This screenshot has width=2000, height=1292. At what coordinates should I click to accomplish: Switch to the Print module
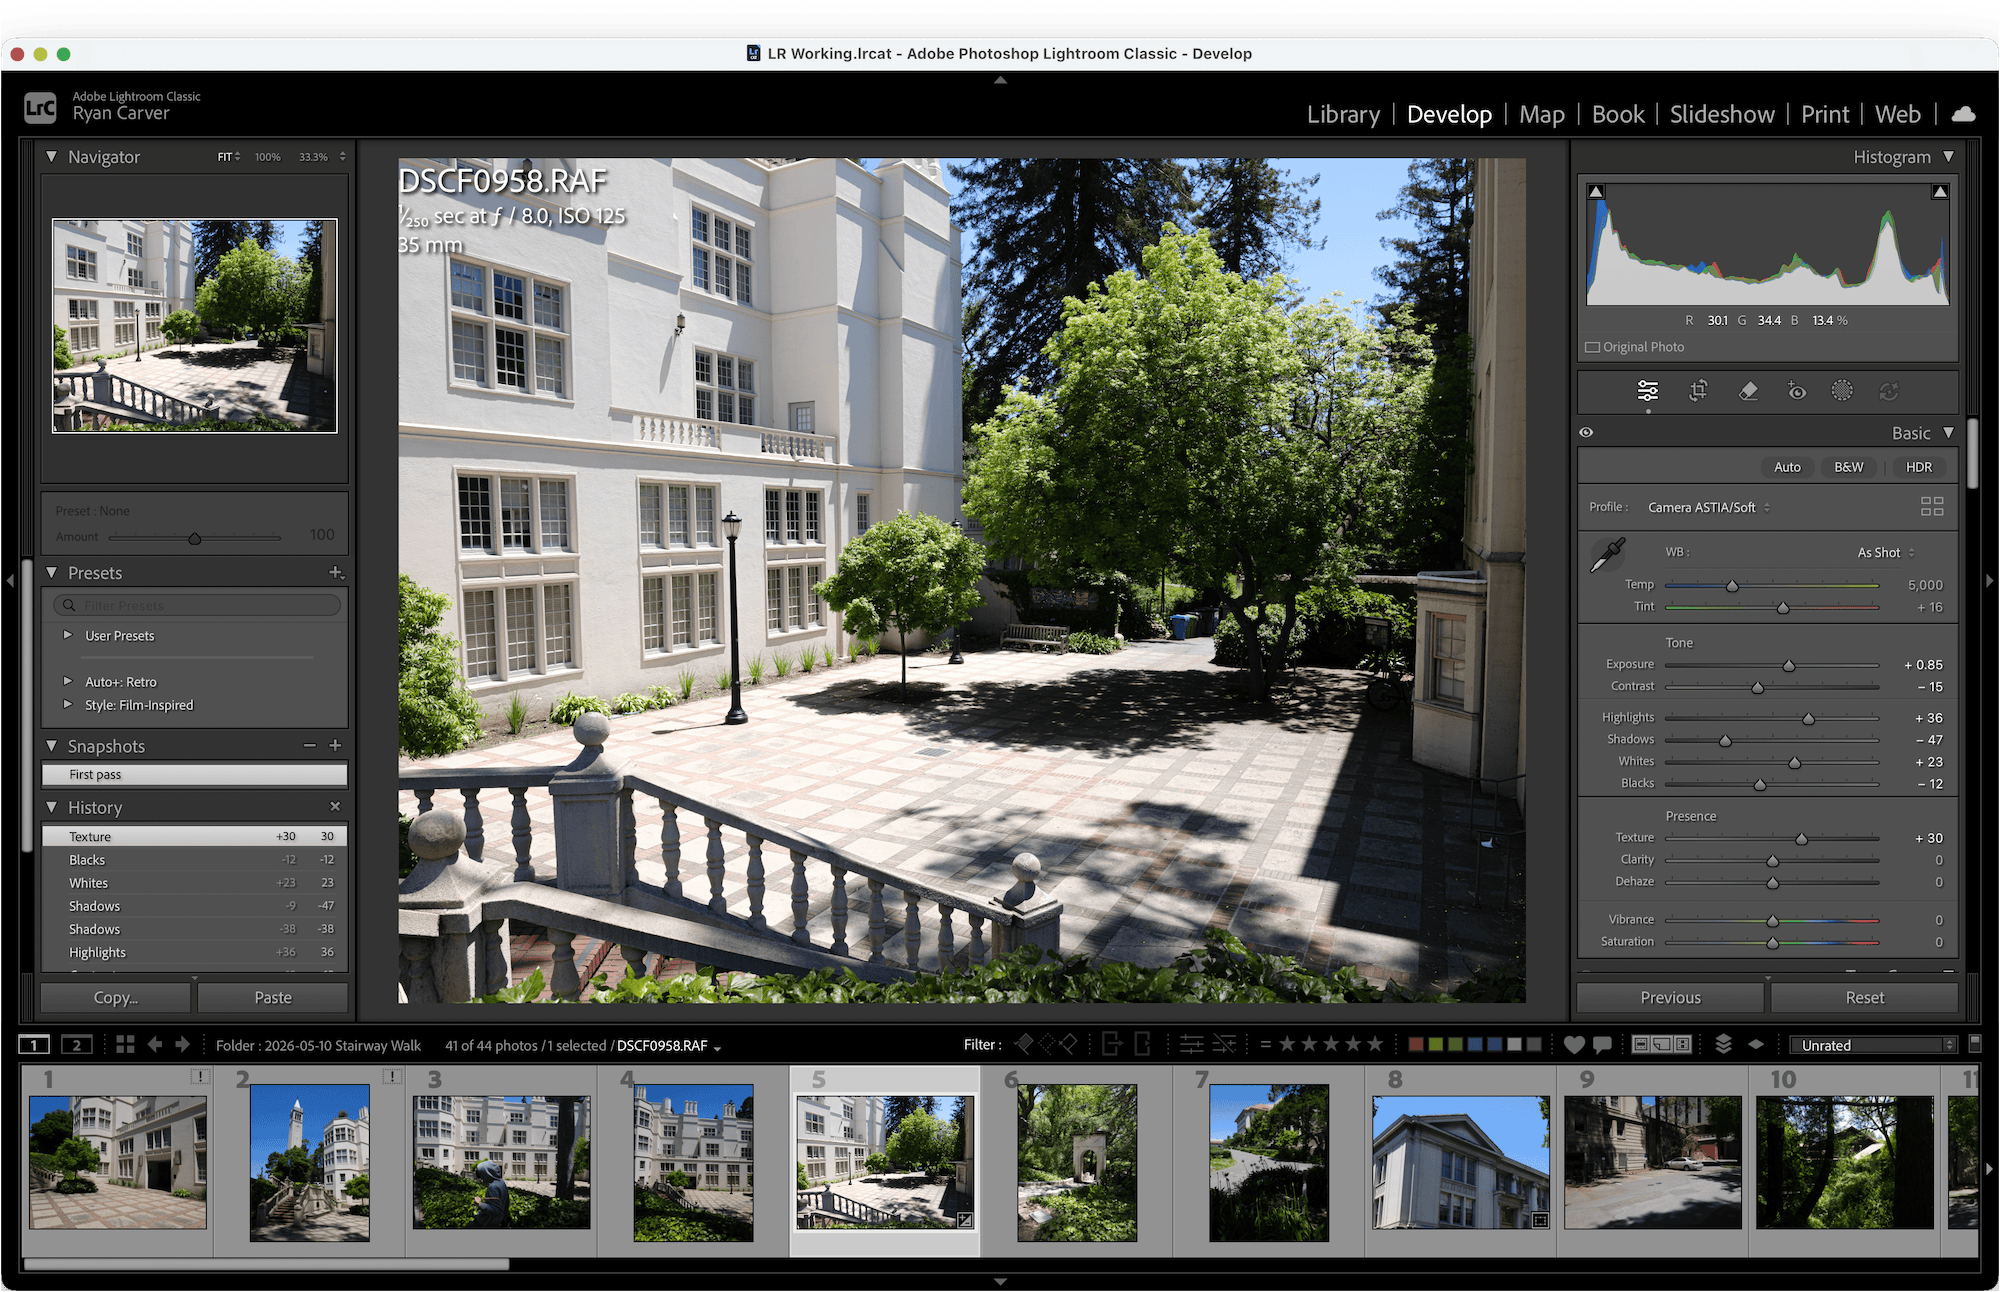point(1825,114)
